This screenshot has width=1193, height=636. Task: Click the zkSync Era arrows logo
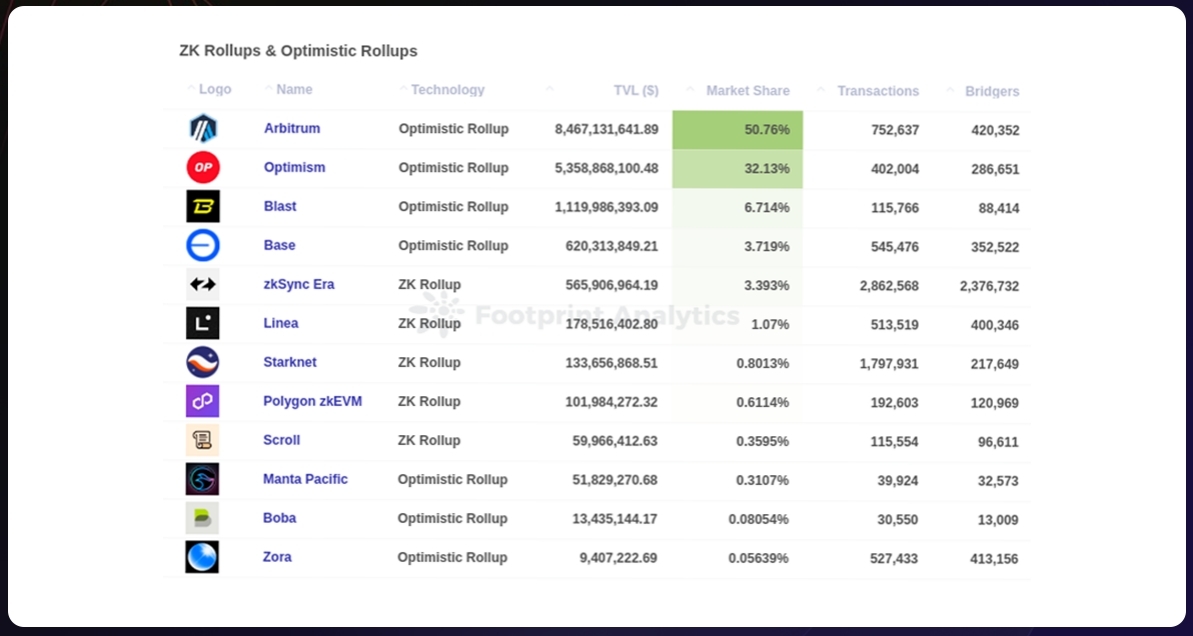tap(203, 284)
